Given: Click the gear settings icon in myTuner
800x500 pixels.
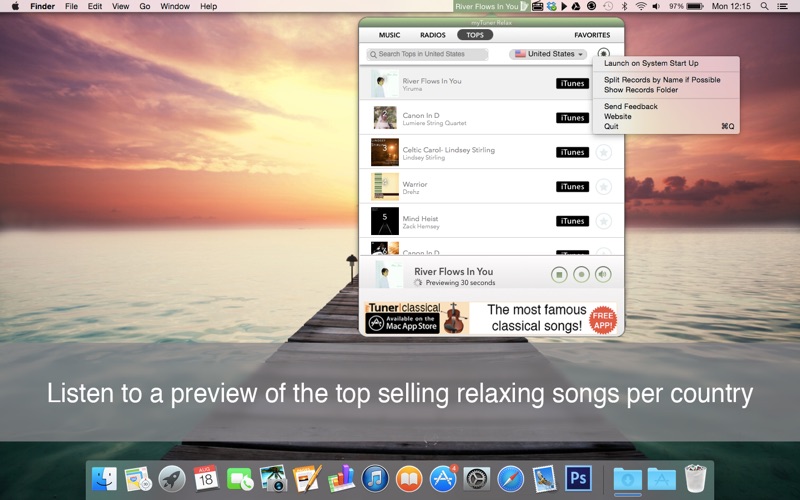Looking at the screenshot, I should (x=604, y=53).
